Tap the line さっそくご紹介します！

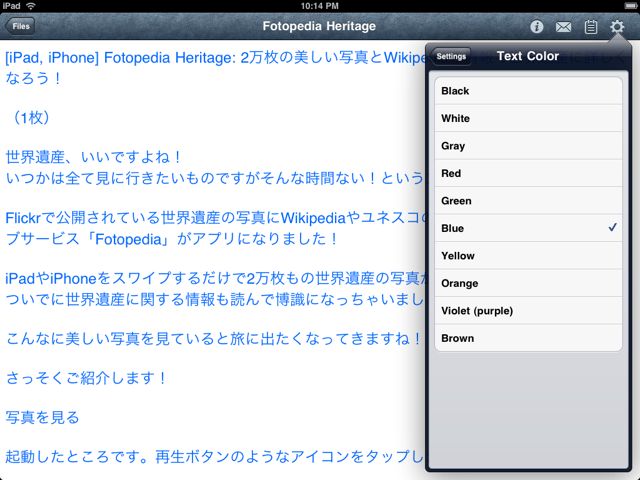coord(87,378)
